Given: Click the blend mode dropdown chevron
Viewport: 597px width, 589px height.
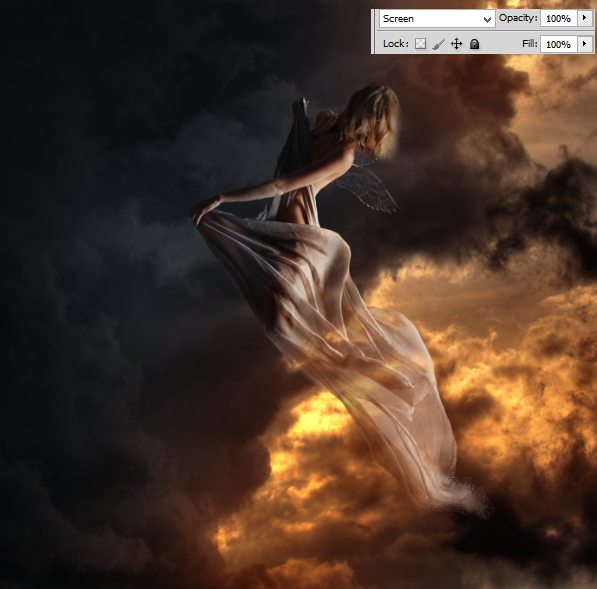Looking at the screenshot, I should pyautogui.click(x=487, y=20).
